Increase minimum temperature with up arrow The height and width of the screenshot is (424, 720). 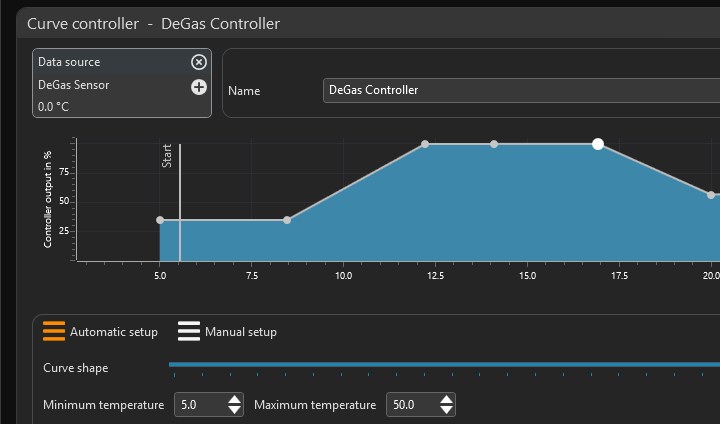coord(235,399)
